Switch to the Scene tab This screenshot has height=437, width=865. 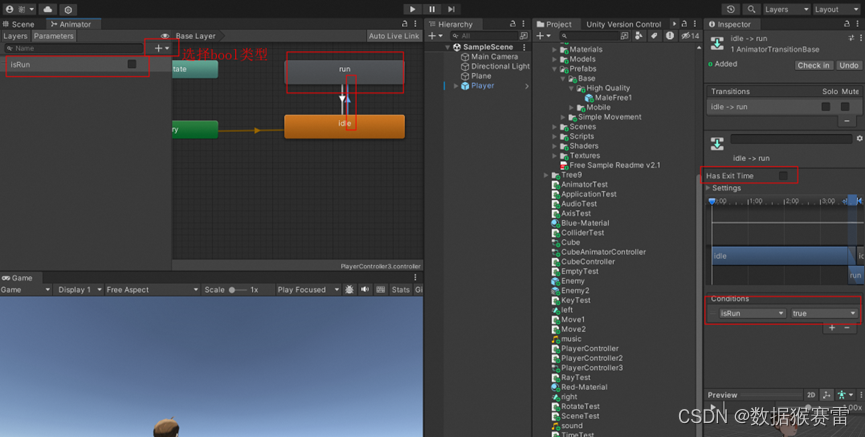(x=19, y=24)
